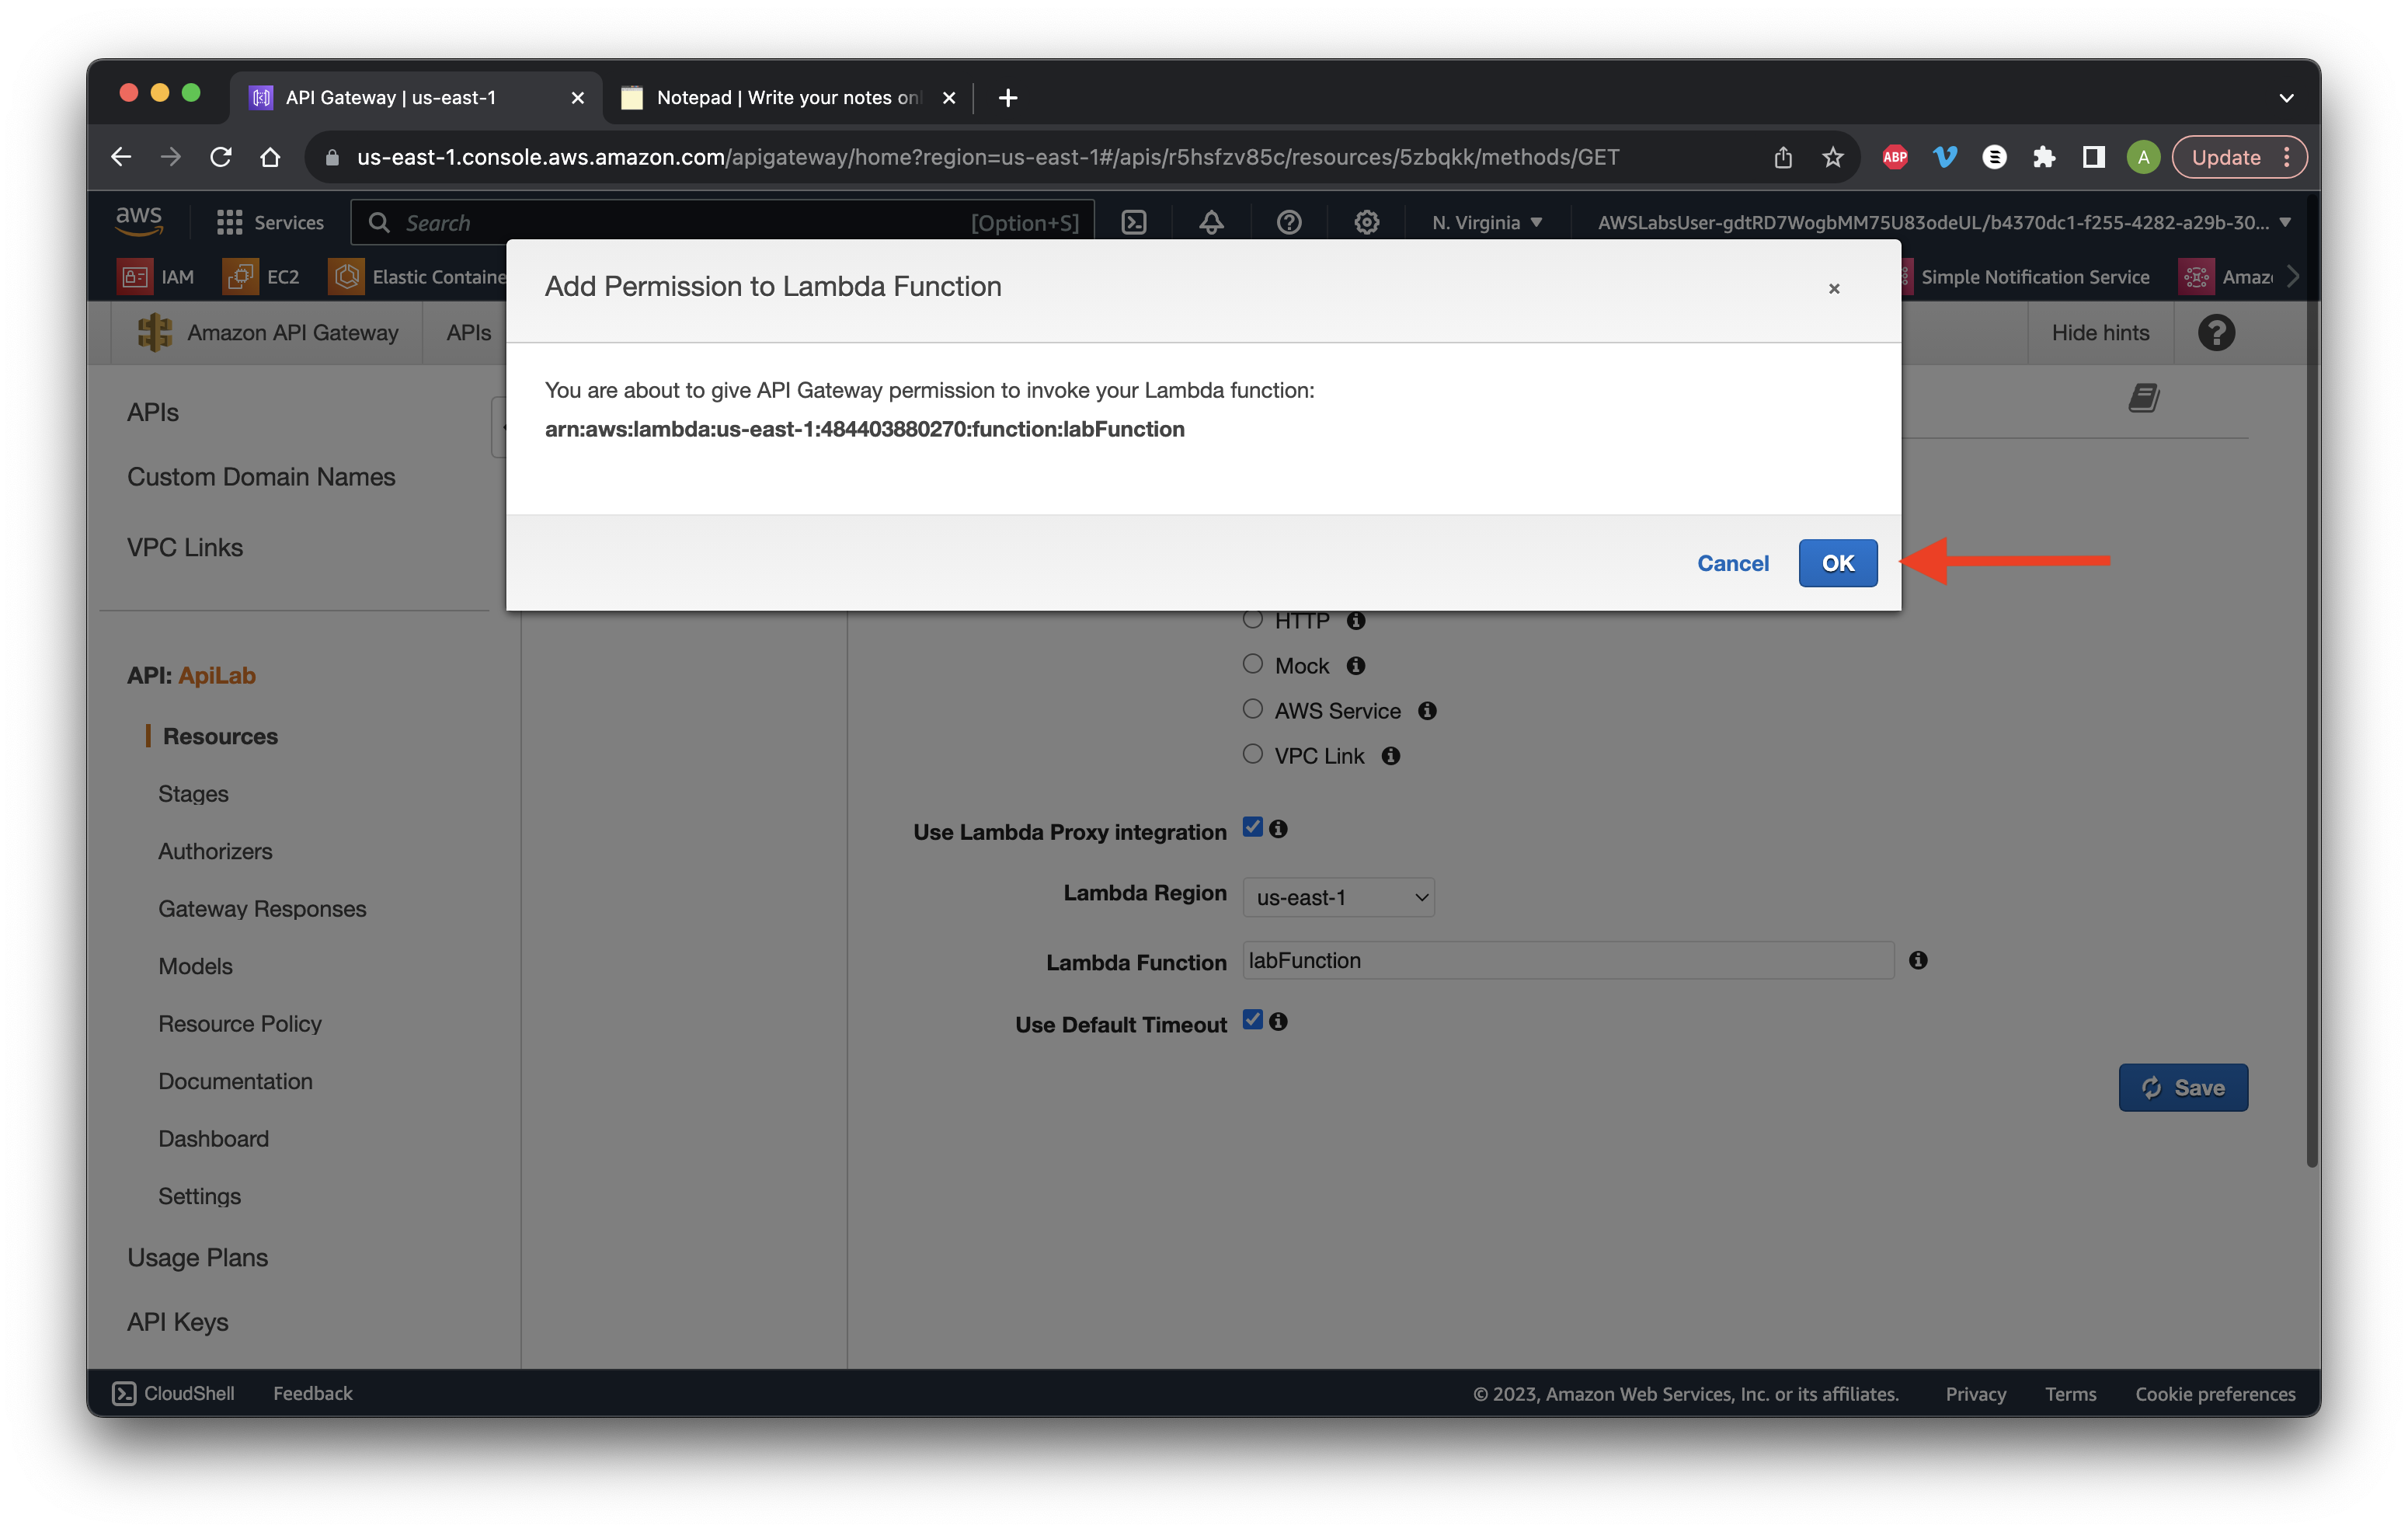Open the CloudShell icon in the top bar
The width and height of the screenshot is (2408, 1532).
pyautogui.click(x=1134, y=222)
